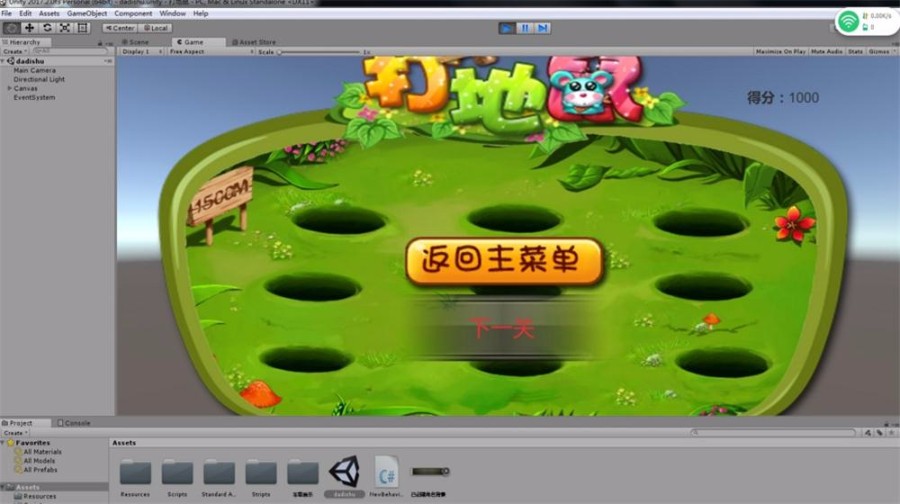
Task: Open the Component menu
Action: point(133,13)
